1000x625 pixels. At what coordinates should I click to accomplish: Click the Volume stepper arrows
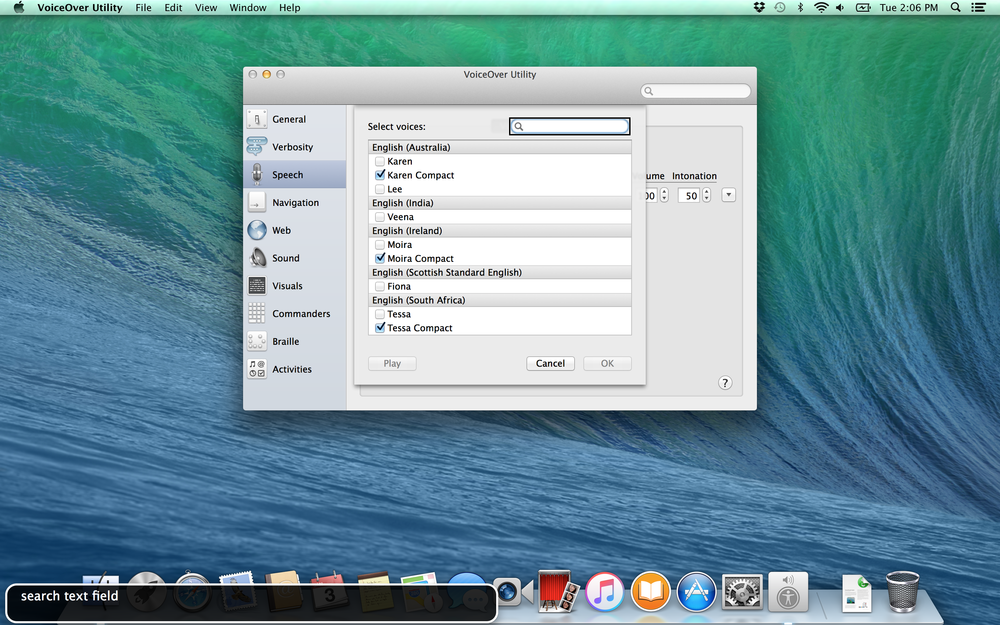point(665,195)
